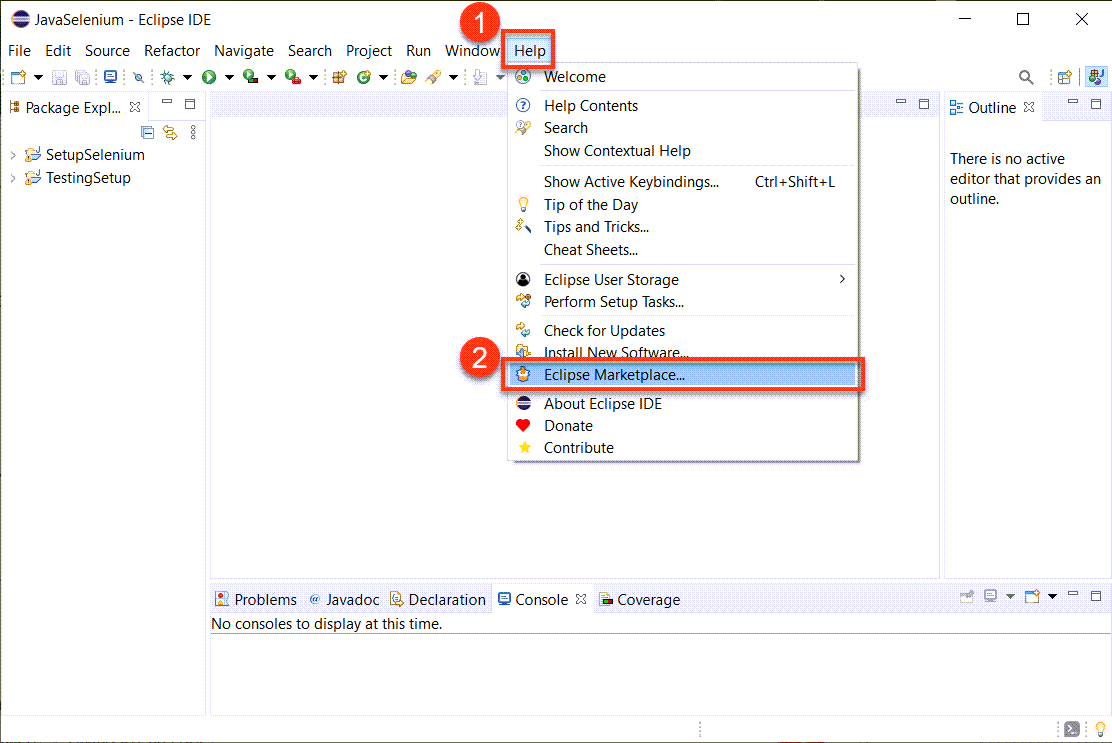Click the Open Perspective icon
The width and height of the screenshot is (1112, 743).
pos(1064,77)
